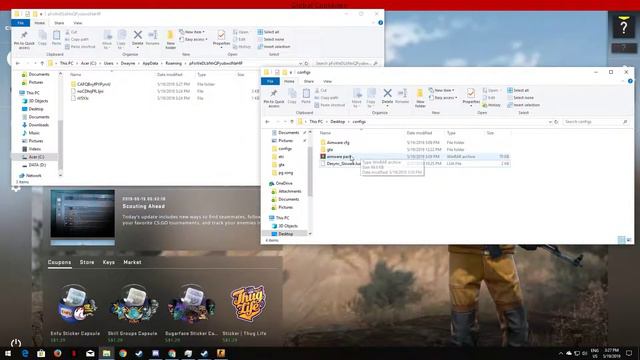The image size is (640, 360).
Task: Click Invert selection in Roaming window ribbon
Action: pyautogui.click(x=274, y=47)
